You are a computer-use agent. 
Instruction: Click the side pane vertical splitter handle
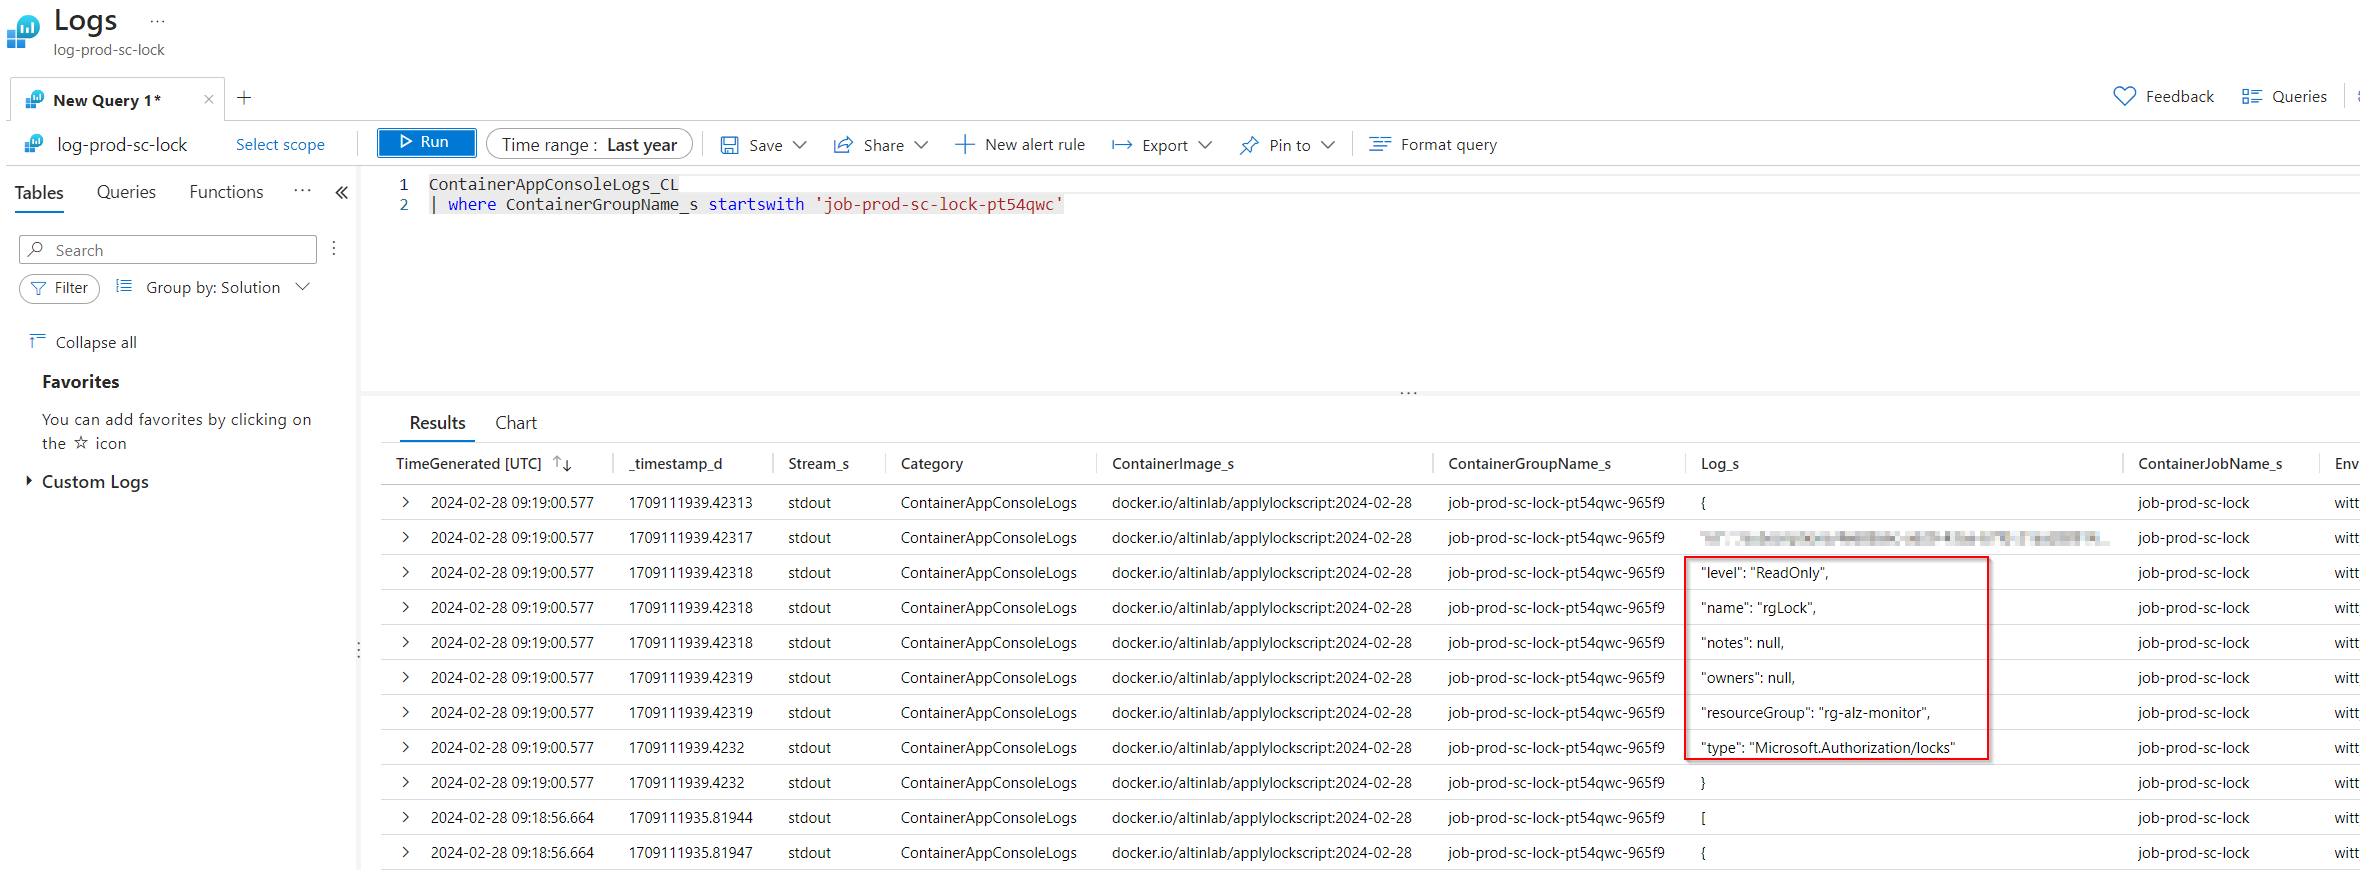point(358,650)
